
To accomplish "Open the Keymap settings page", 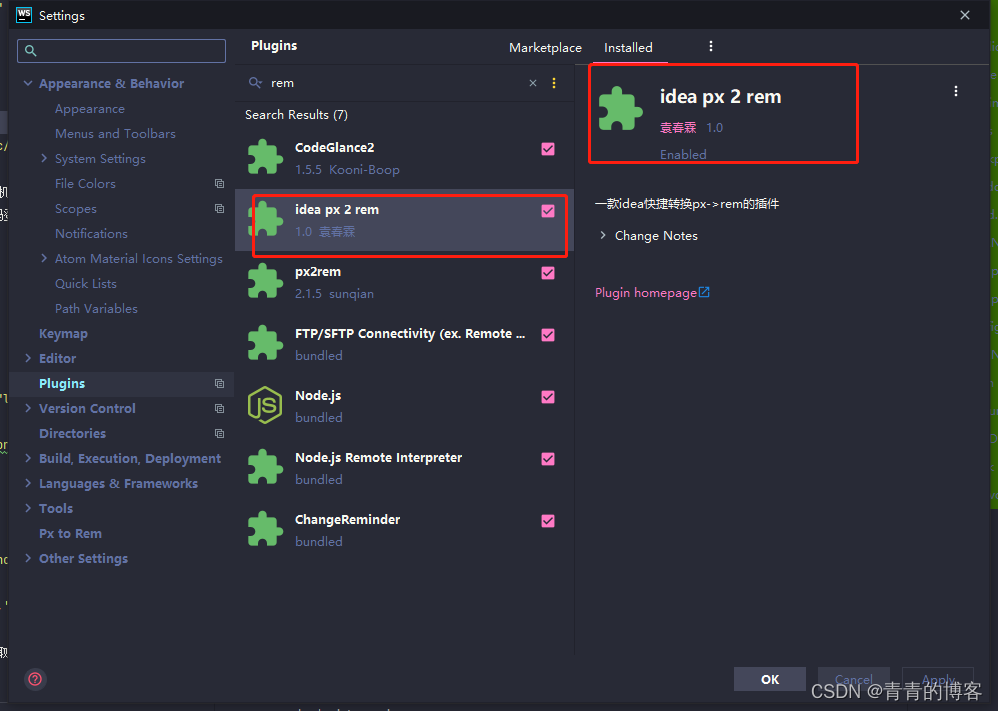I will [x=63, y=334].
